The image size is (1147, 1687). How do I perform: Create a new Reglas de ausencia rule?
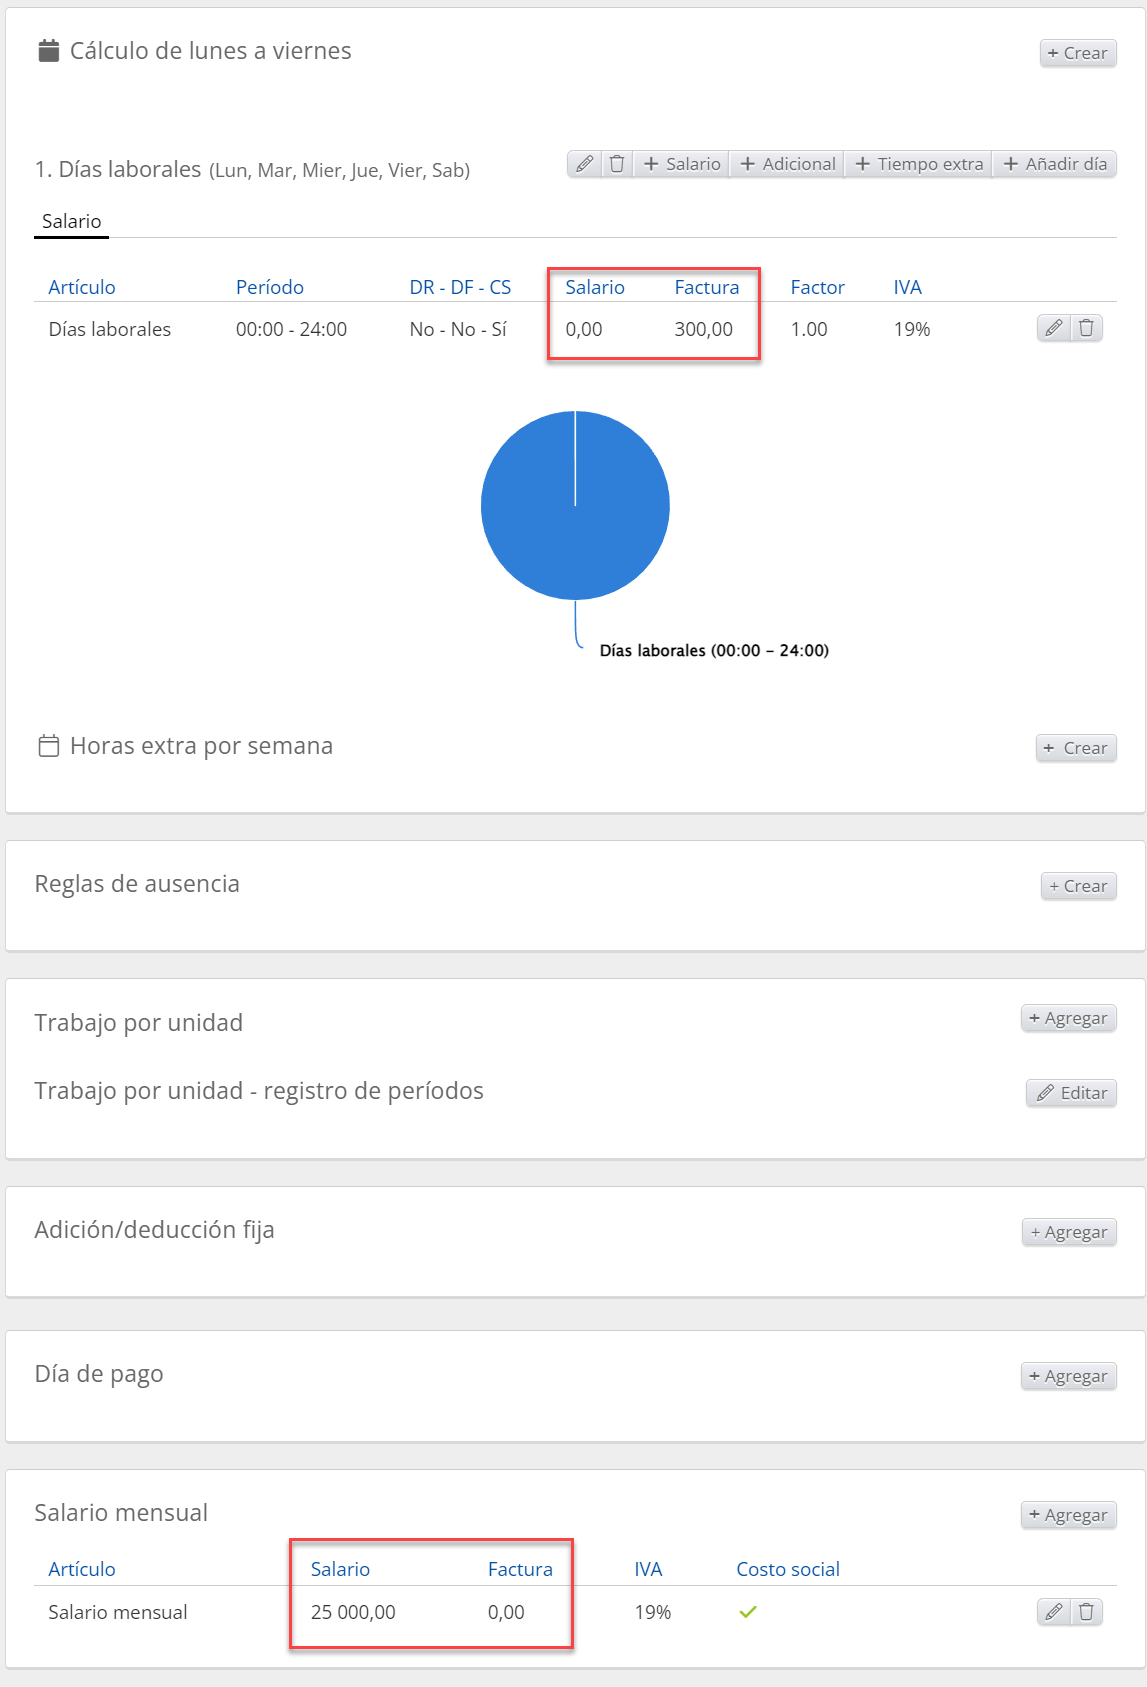(x=1078, y=886)
